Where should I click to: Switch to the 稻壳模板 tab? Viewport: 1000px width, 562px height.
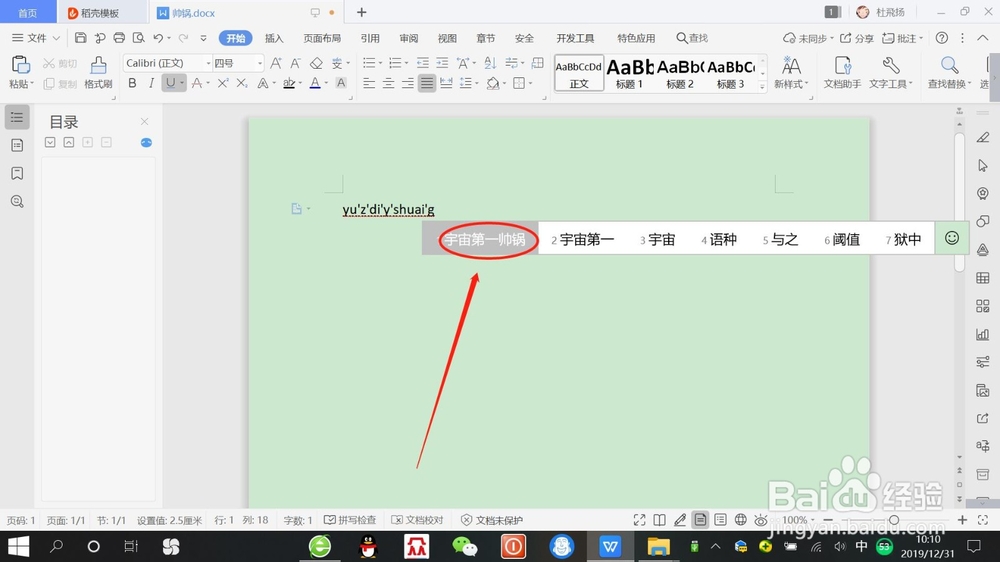(x=99, y=13)
